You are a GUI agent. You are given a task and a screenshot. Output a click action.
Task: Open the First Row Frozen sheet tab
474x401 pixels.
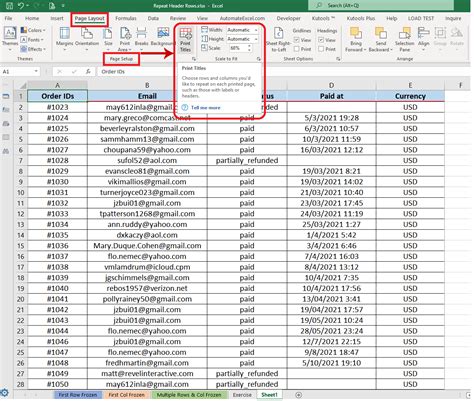click(78, 395)
